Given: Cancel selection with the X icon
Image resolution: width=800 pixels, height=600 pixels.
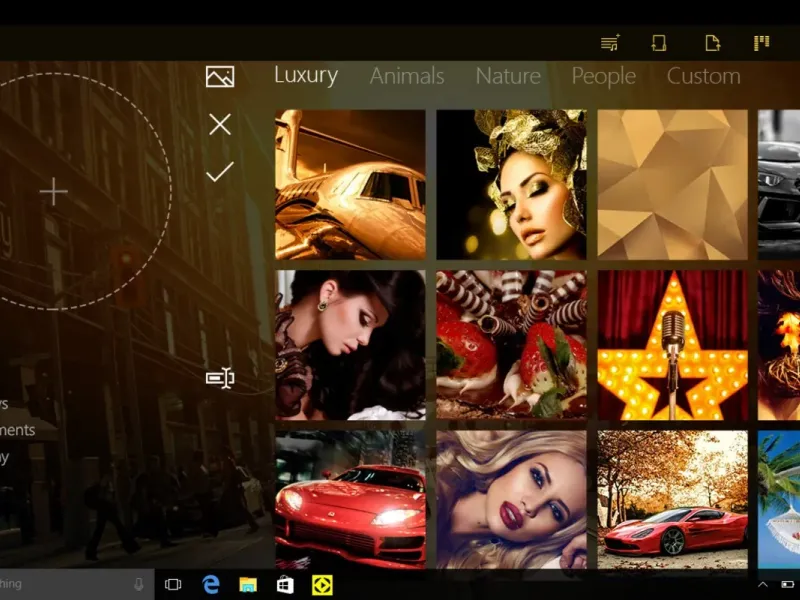Looking at the screenshot, I should point(220,124).
